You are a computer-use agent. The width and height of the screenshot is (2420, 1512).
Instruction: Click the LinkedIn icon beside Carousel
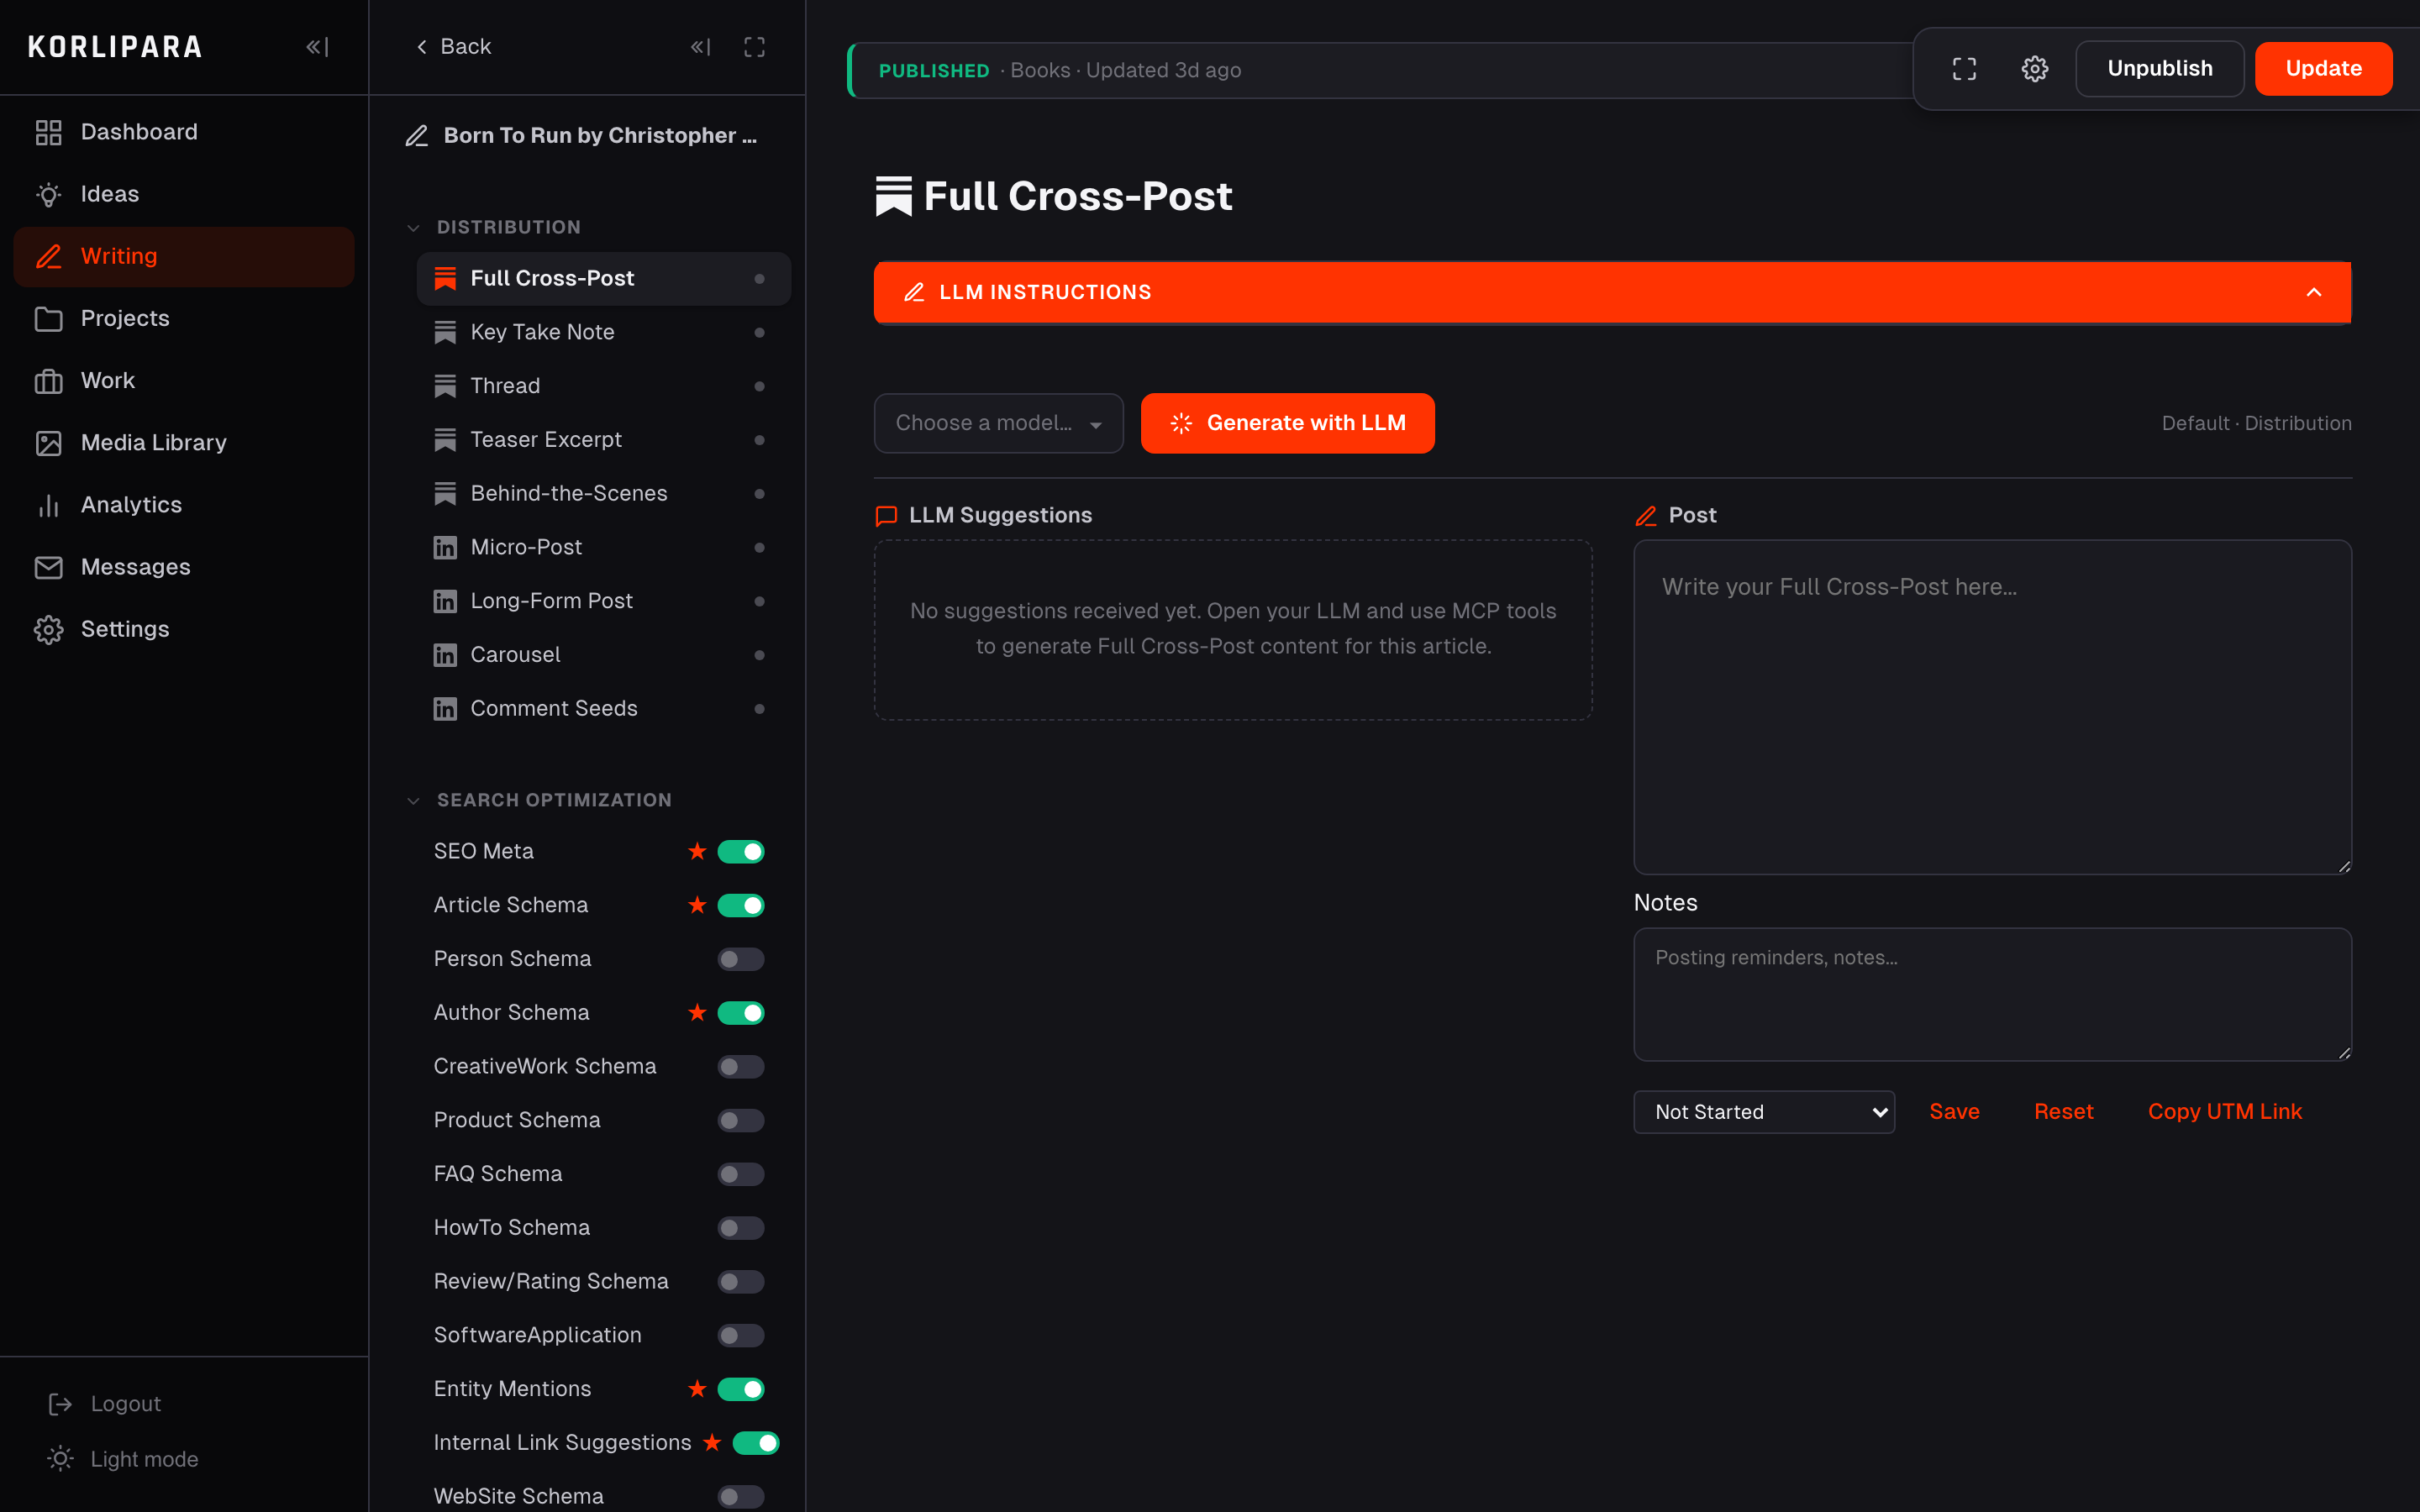(x=445, y=655)
